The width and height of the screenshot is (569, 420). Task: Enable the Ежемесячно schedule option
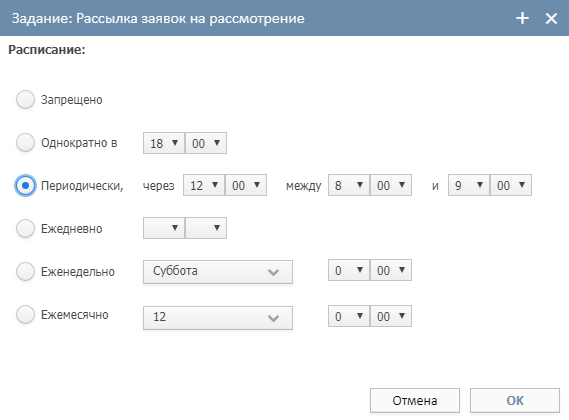click(25, 314)
